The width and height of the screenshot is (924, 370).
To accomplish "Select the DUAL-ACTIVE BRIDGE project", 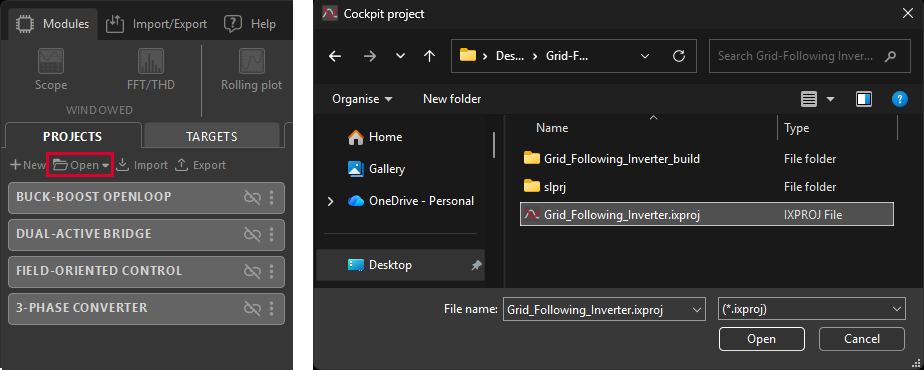I will 146,234.
